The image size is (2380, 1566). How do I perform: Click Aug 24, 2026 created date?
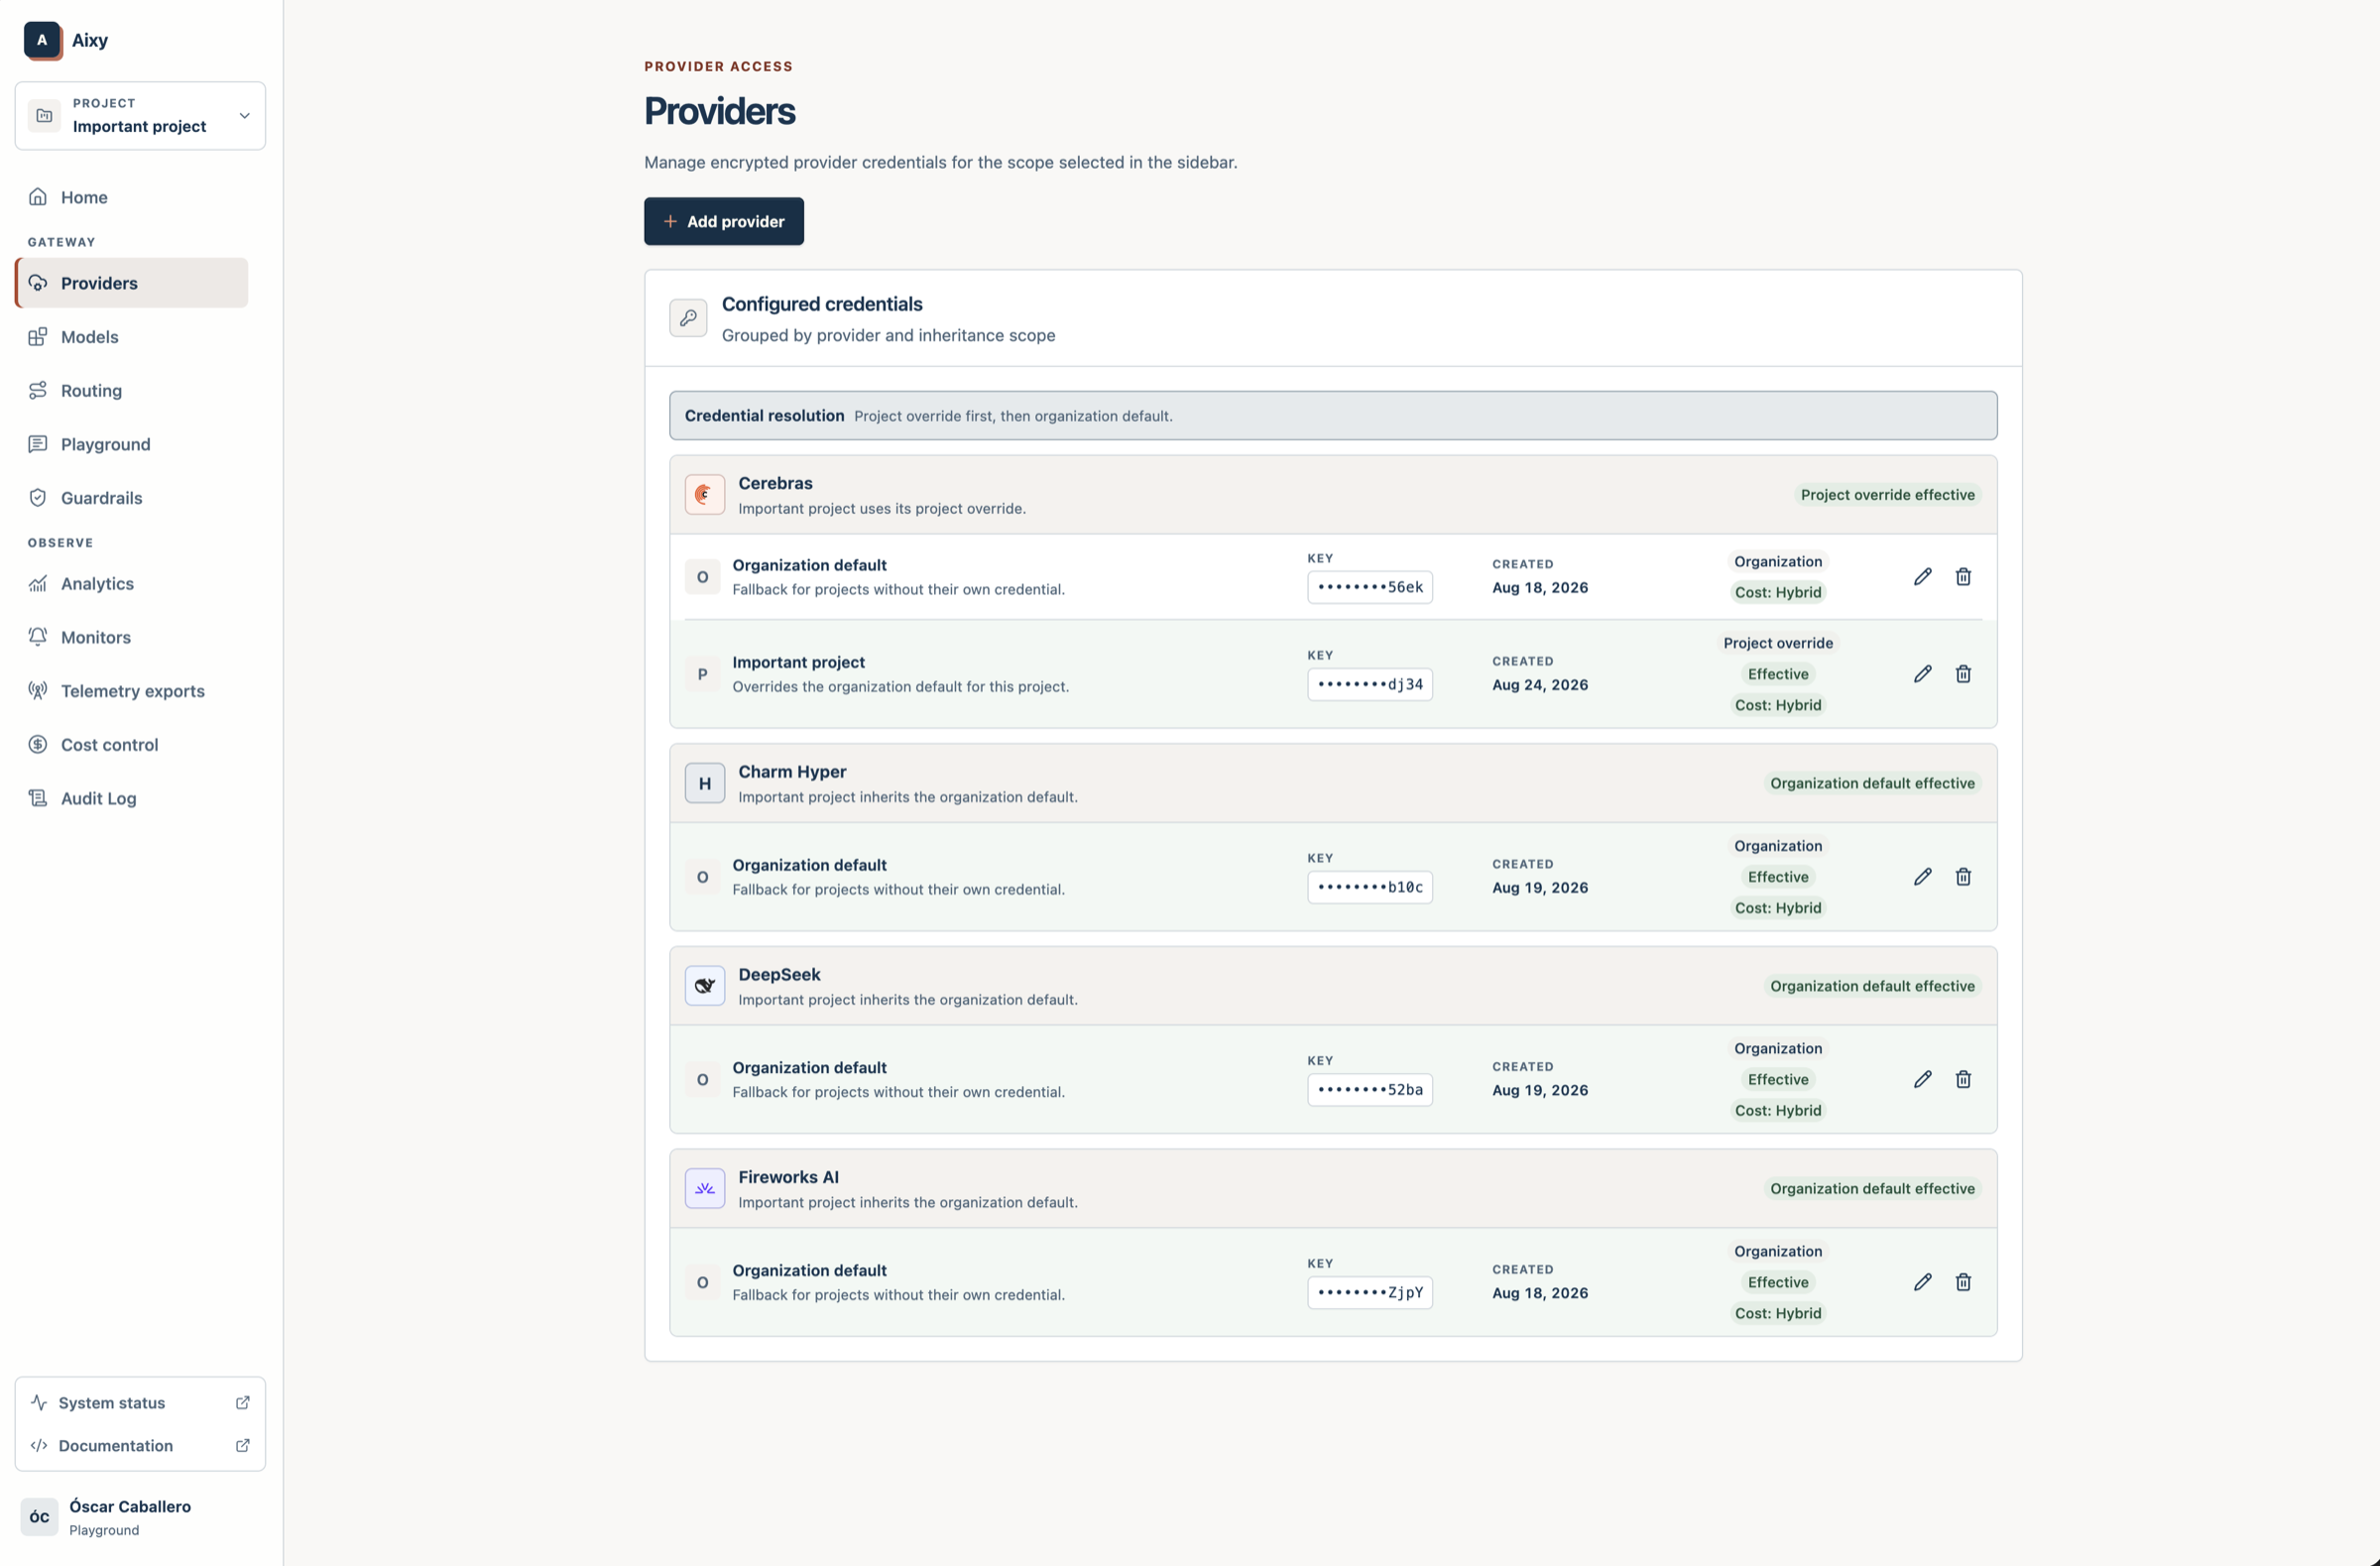[x=1540, y=685]
